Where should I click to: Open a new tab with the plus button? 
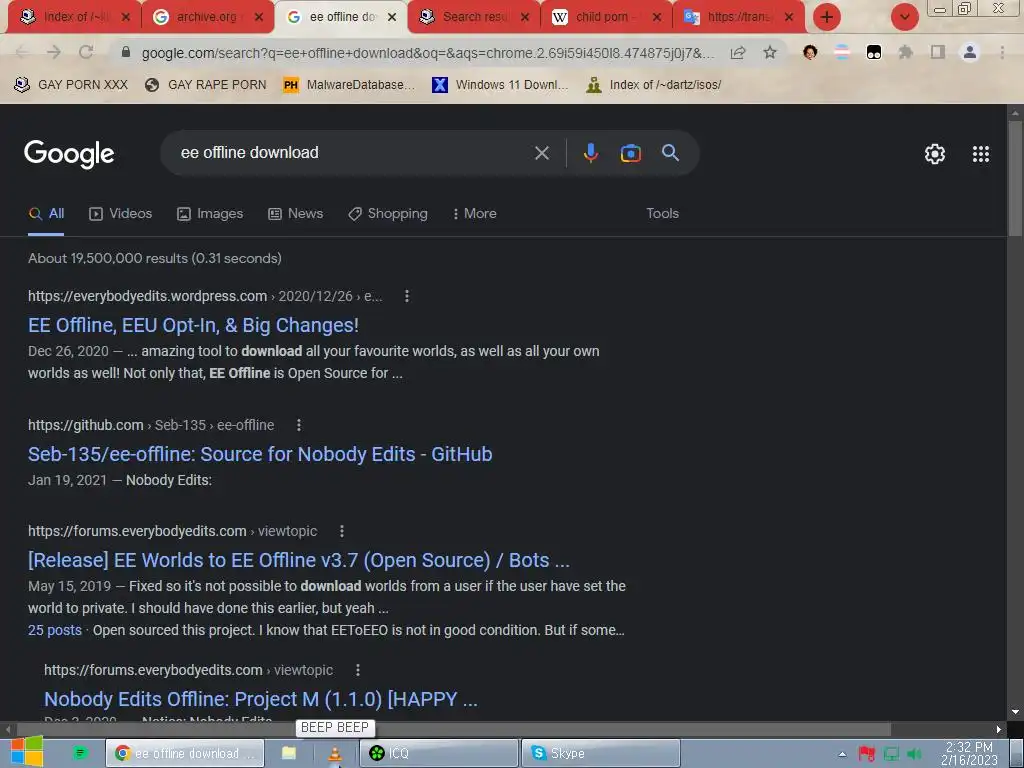(827, 17)
